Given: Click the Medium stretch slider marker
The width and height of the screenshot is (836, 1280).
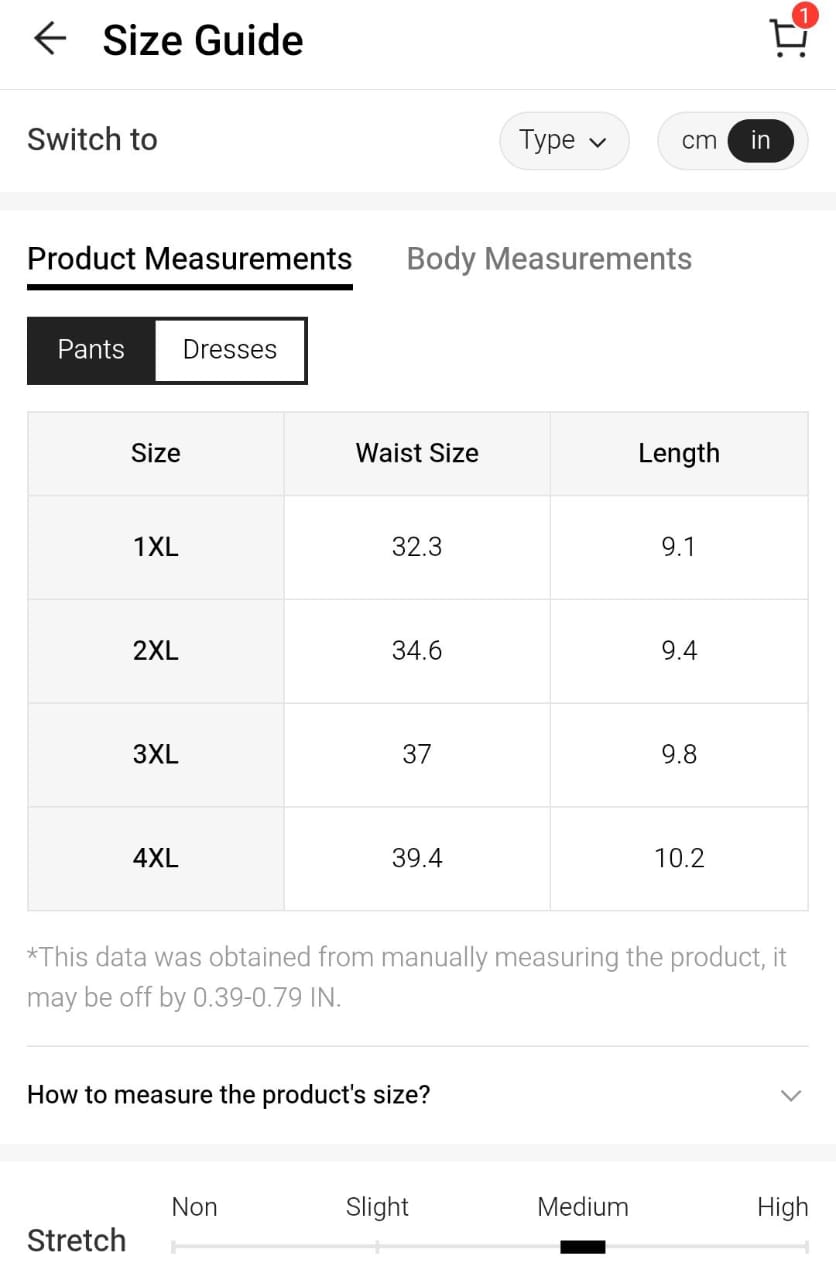Looking at the screenshot, I should click(x=582, y=1247).
